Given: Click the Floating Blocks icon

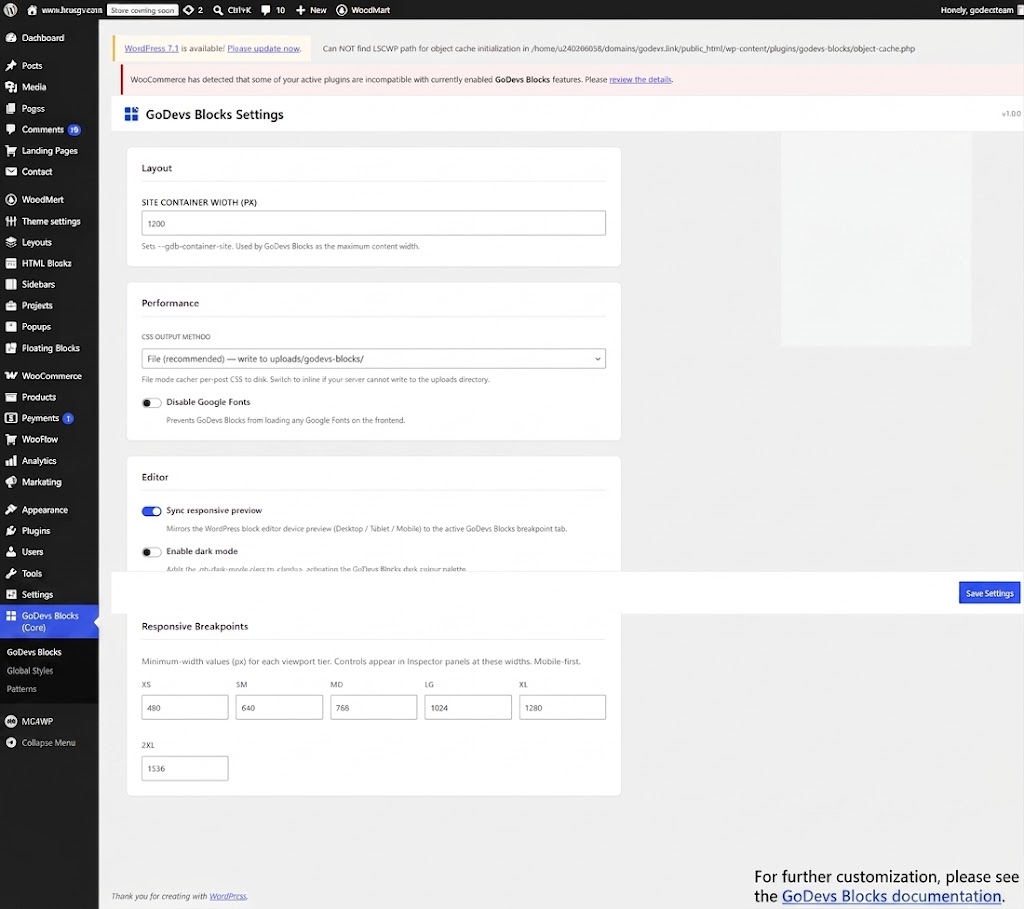Looking at the screenshot, I should tap(10, 348).
